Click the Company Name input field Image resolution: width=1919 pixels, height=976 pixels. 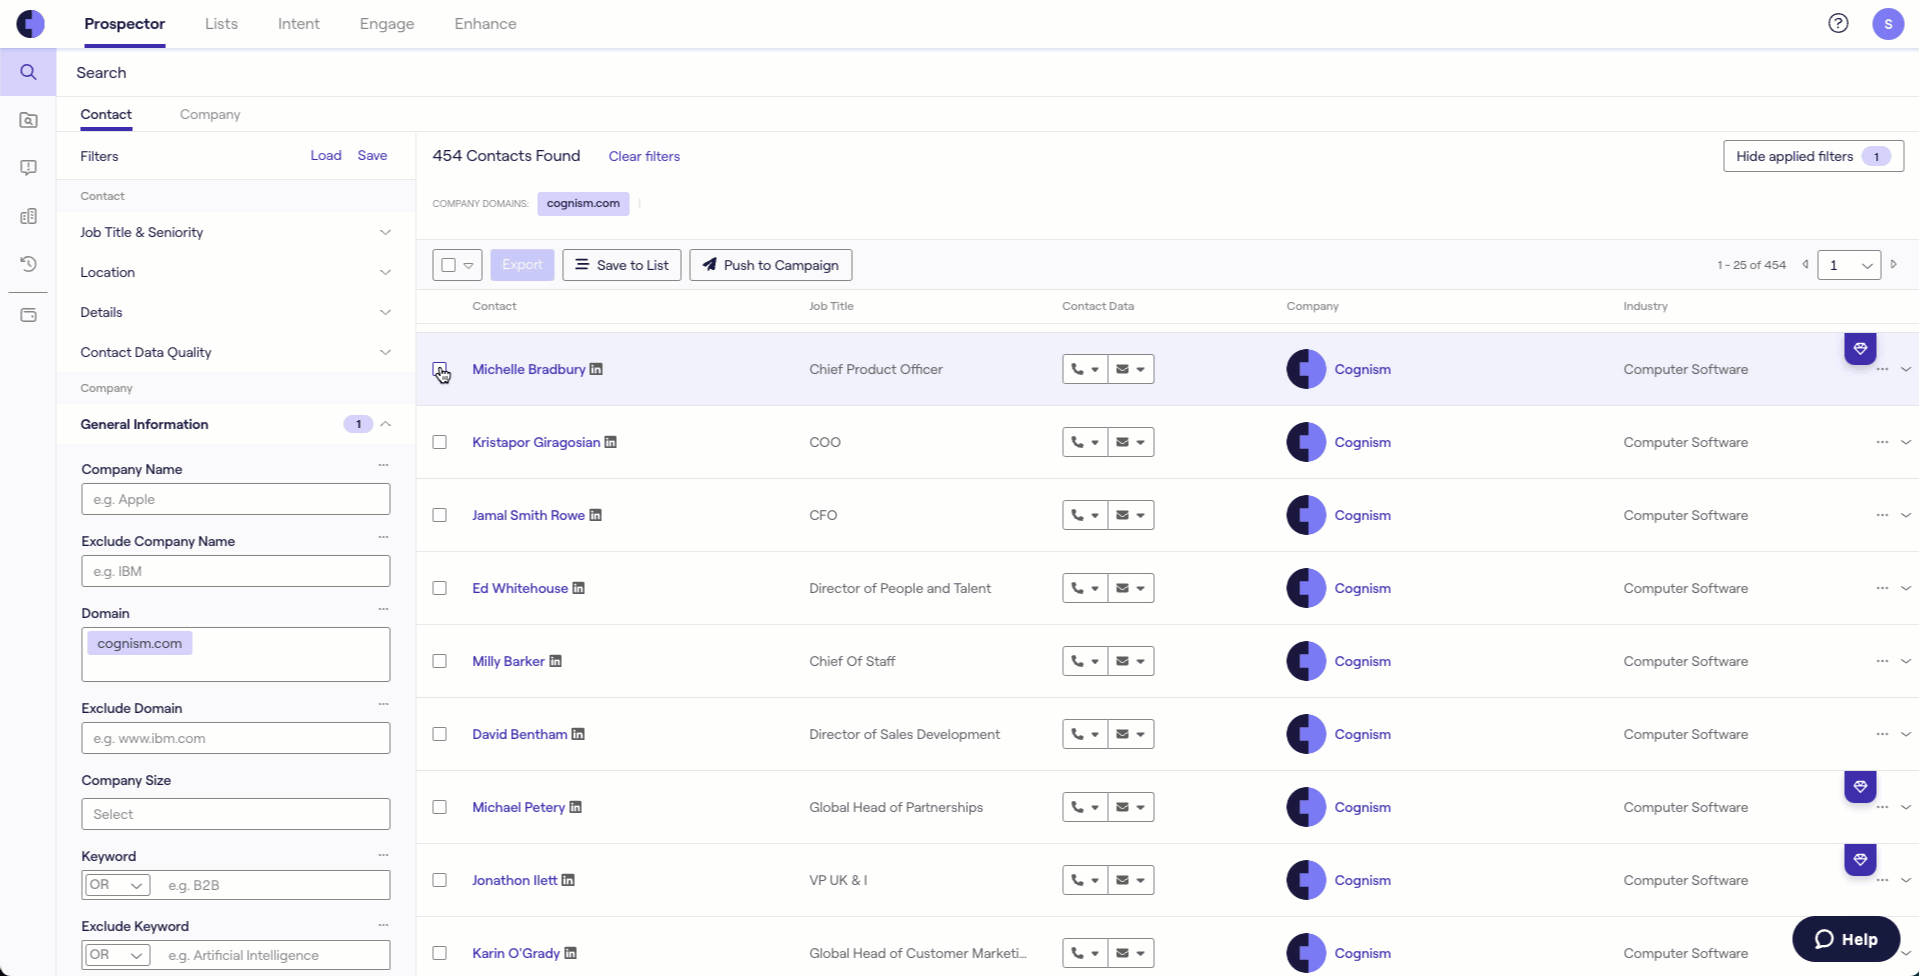click(x=235, y=499)
